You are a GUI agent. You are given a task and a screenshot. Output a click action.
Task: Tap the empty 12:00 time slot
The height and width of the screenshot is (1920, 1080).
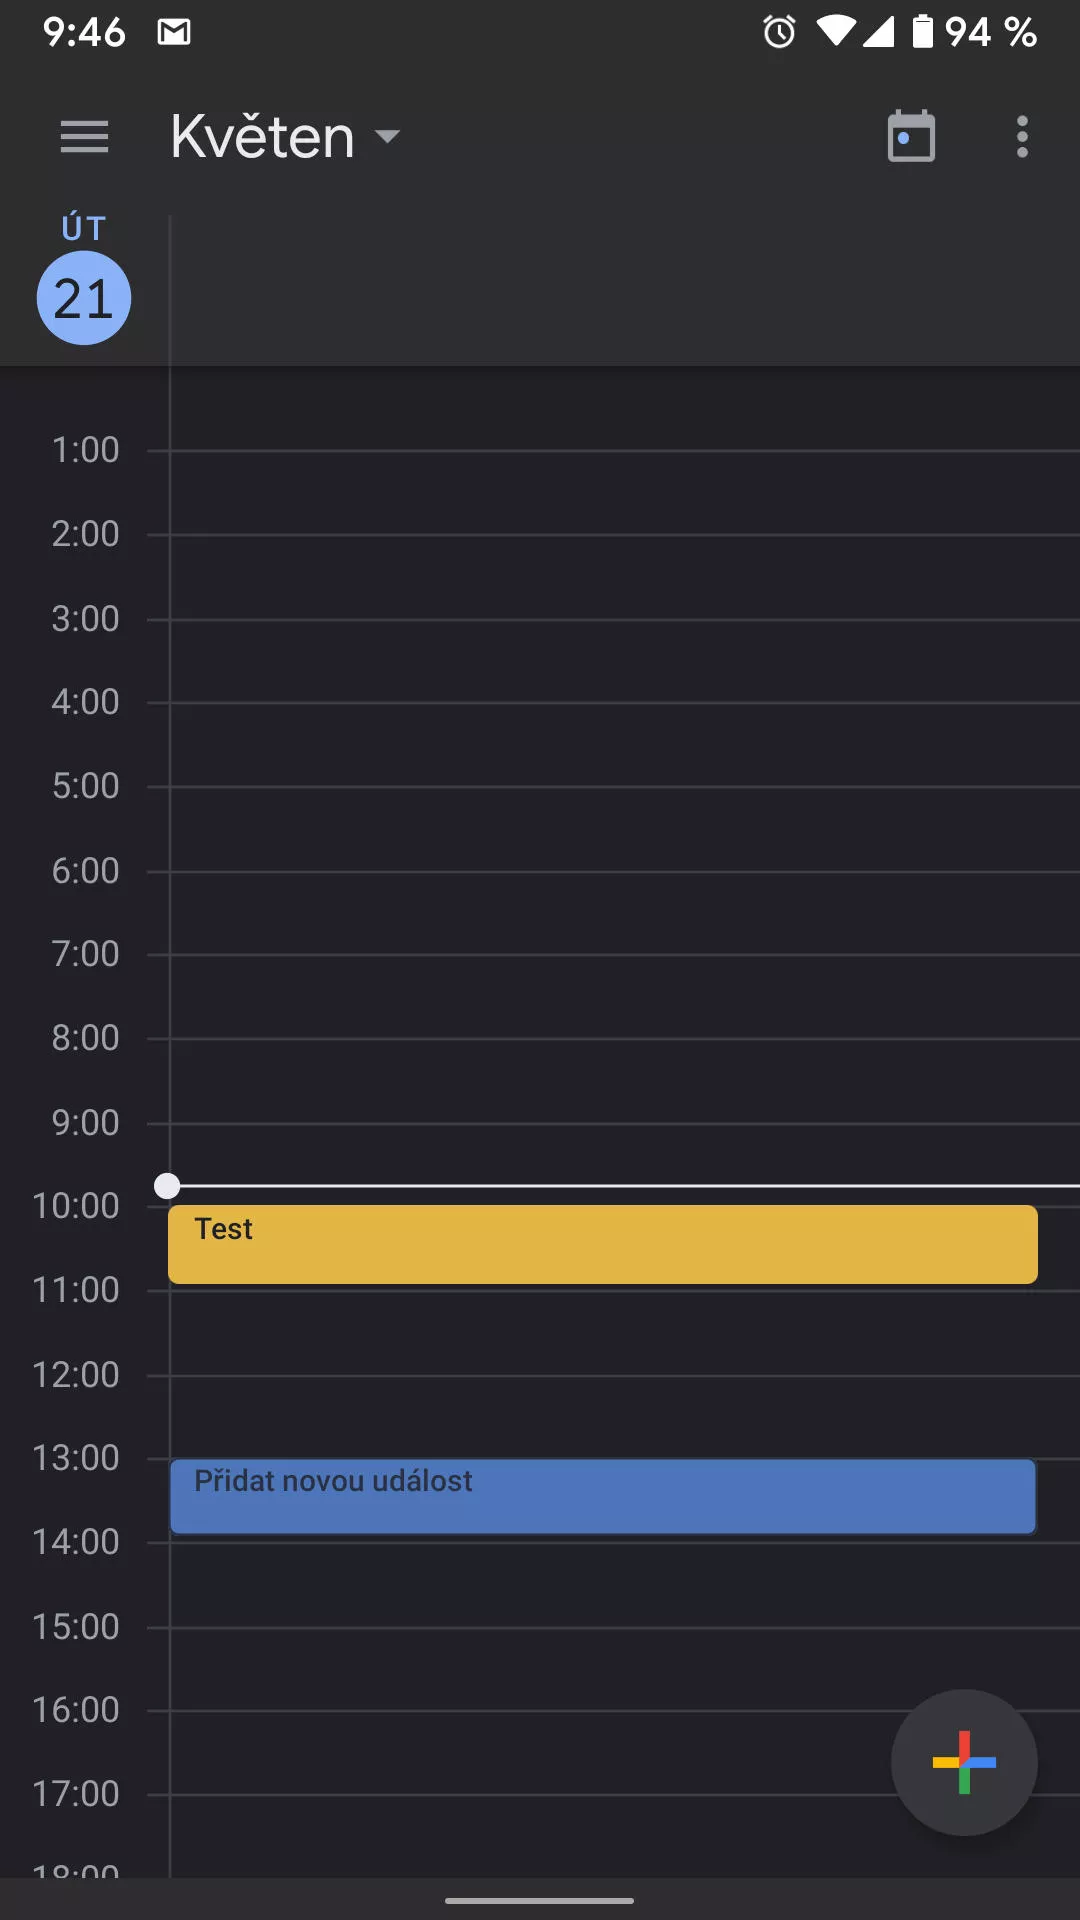point(625,1417)
